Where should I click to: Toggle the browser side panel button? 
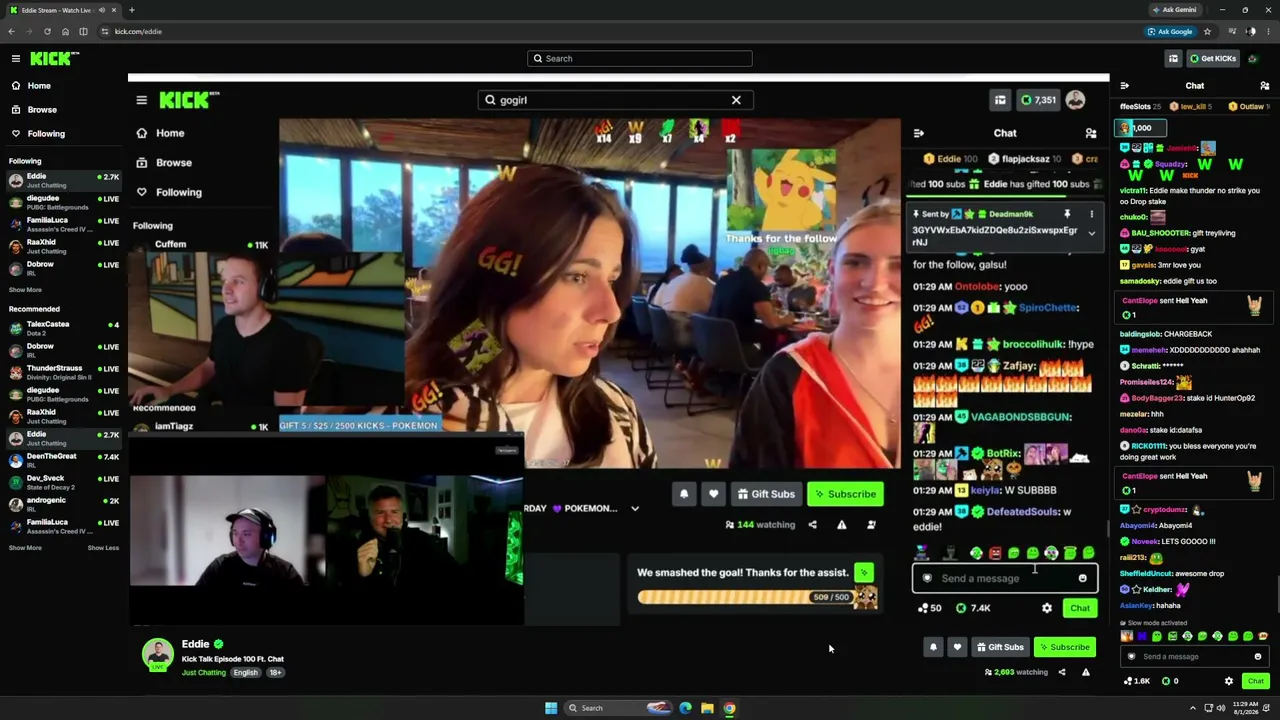click(83, 31)
